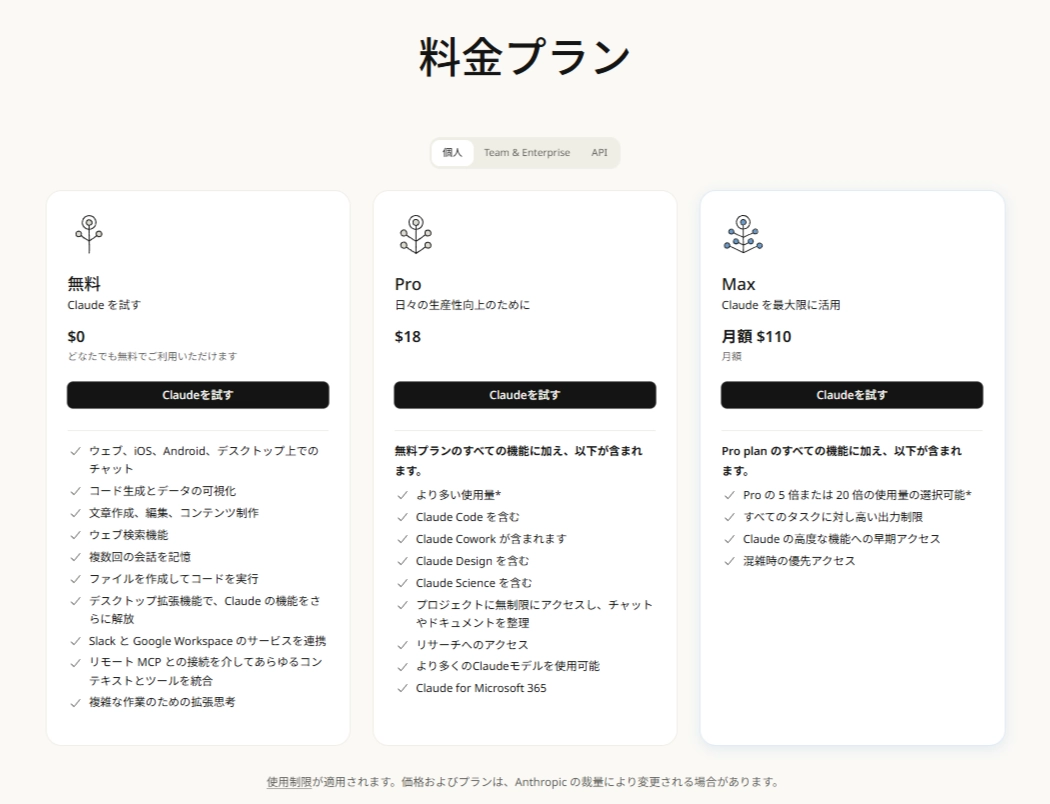Click the Claude を試す subtitle under 無料

click(104, 305)
